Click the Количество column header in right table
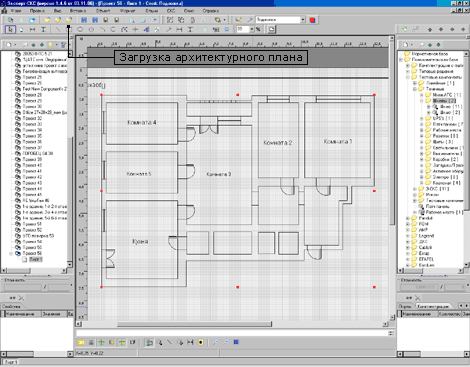Screen dimensions: 470x367 coord(449,314)
